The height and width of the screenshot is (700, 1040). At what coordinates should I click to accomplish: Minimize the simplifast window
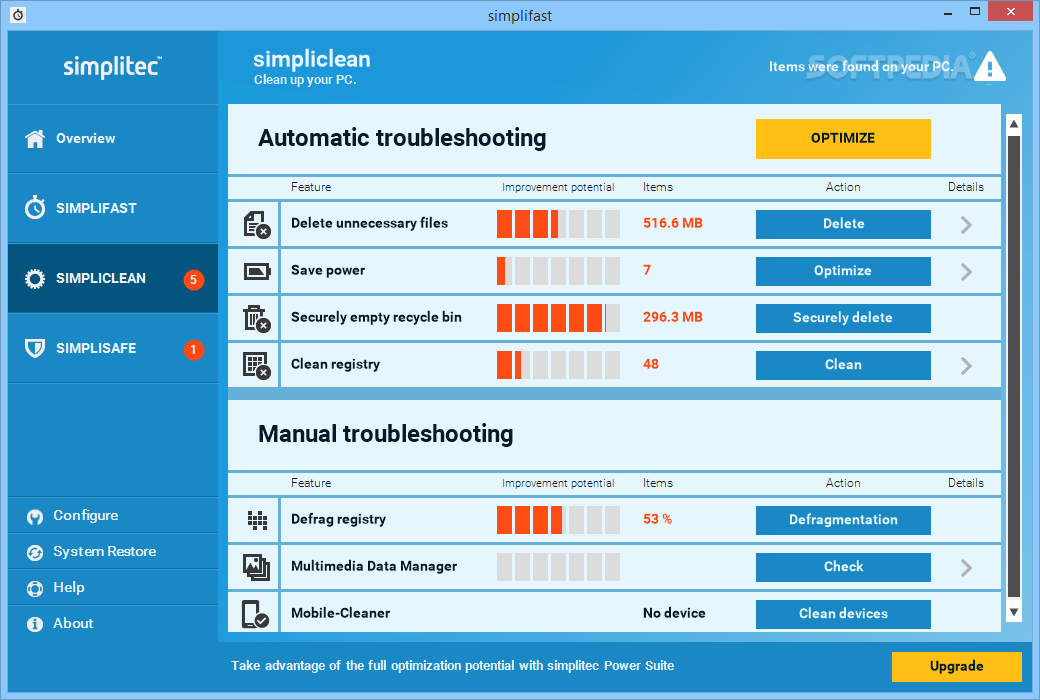pos(948,13)
